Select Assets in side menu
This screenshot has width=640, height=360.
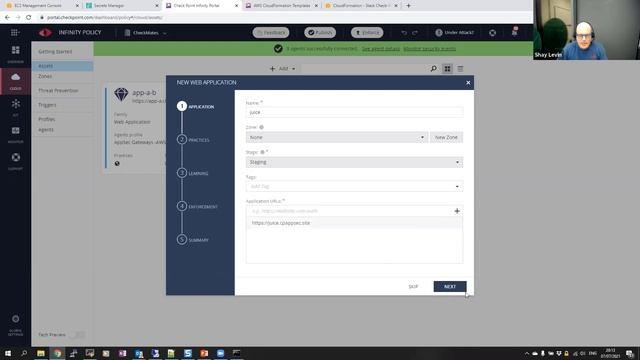(x=63, y=66)
